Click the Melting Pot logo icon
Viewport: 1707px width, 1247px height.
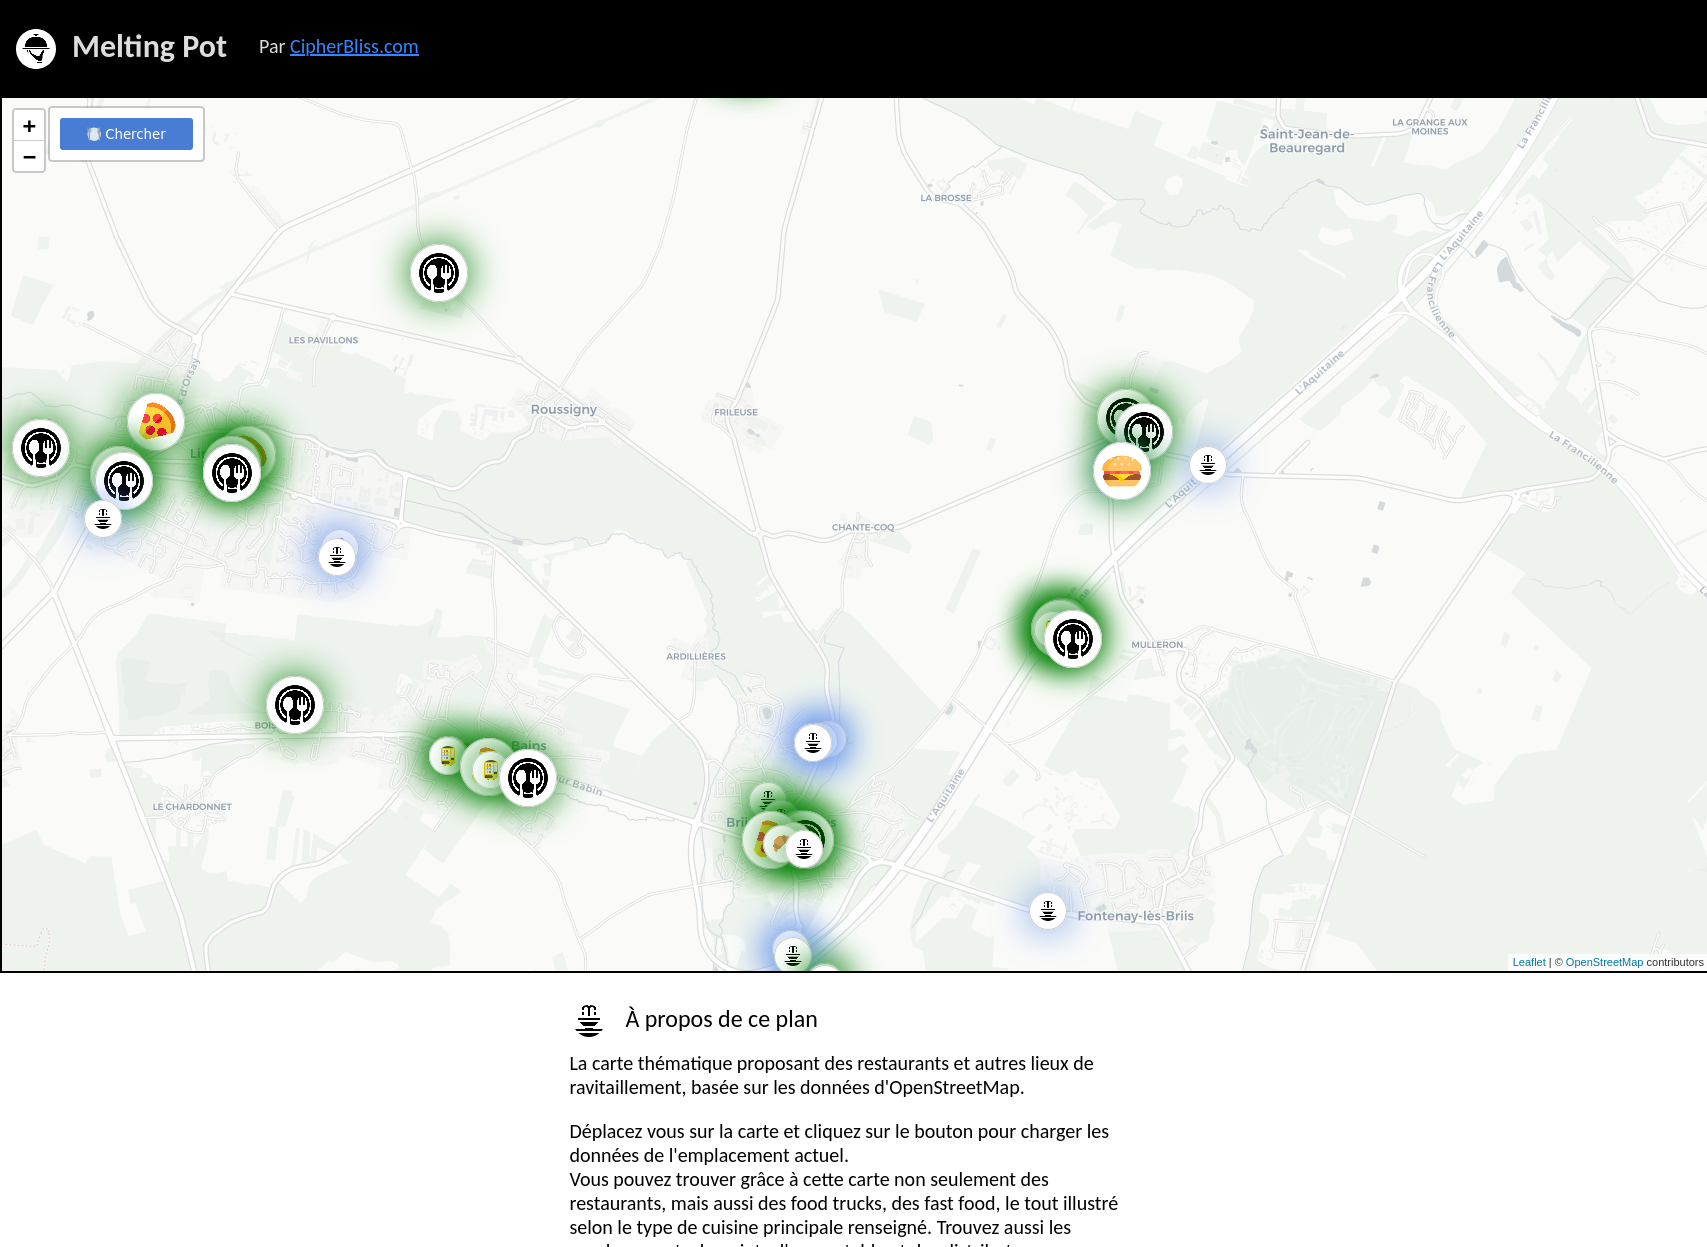36,48
